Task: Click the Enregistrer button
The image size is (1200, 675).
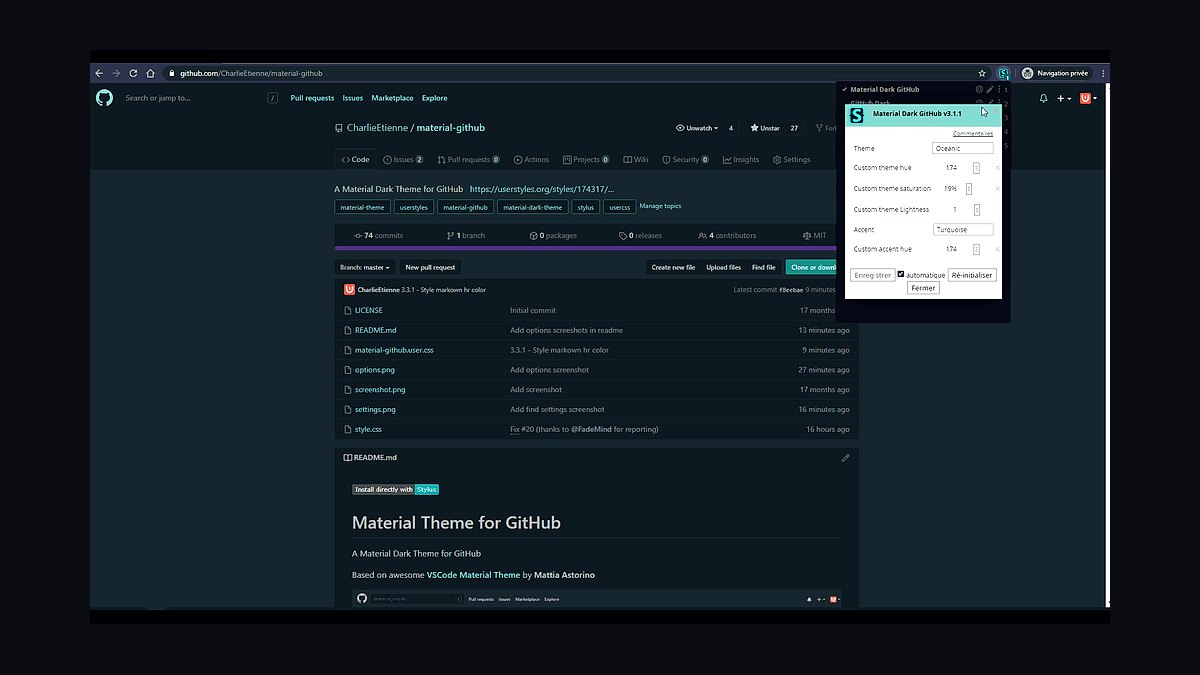Action: pos(872,274)
